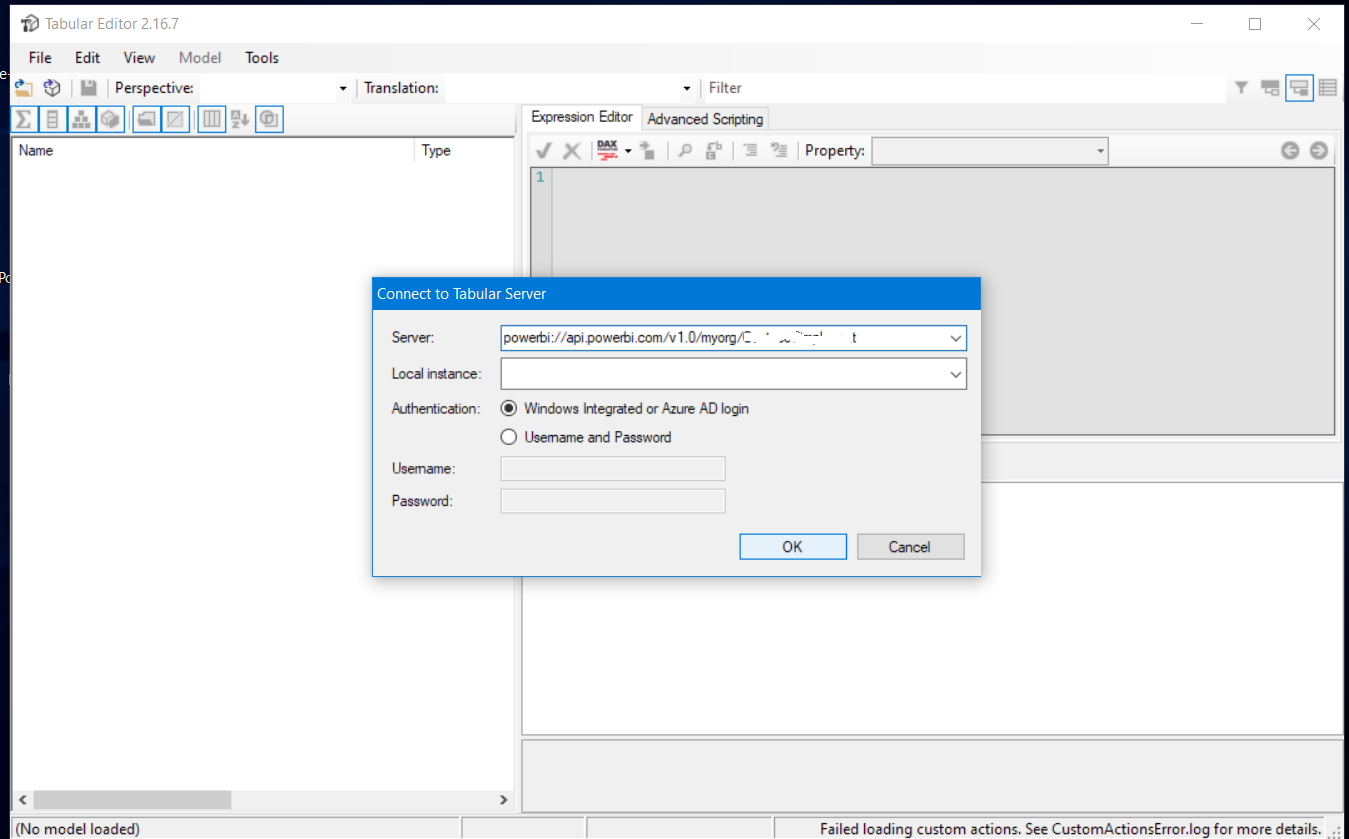The width and height of the screenshot is (1349, 839).
Task: Open the DAX Formatter options arrow
Action: 628,150
